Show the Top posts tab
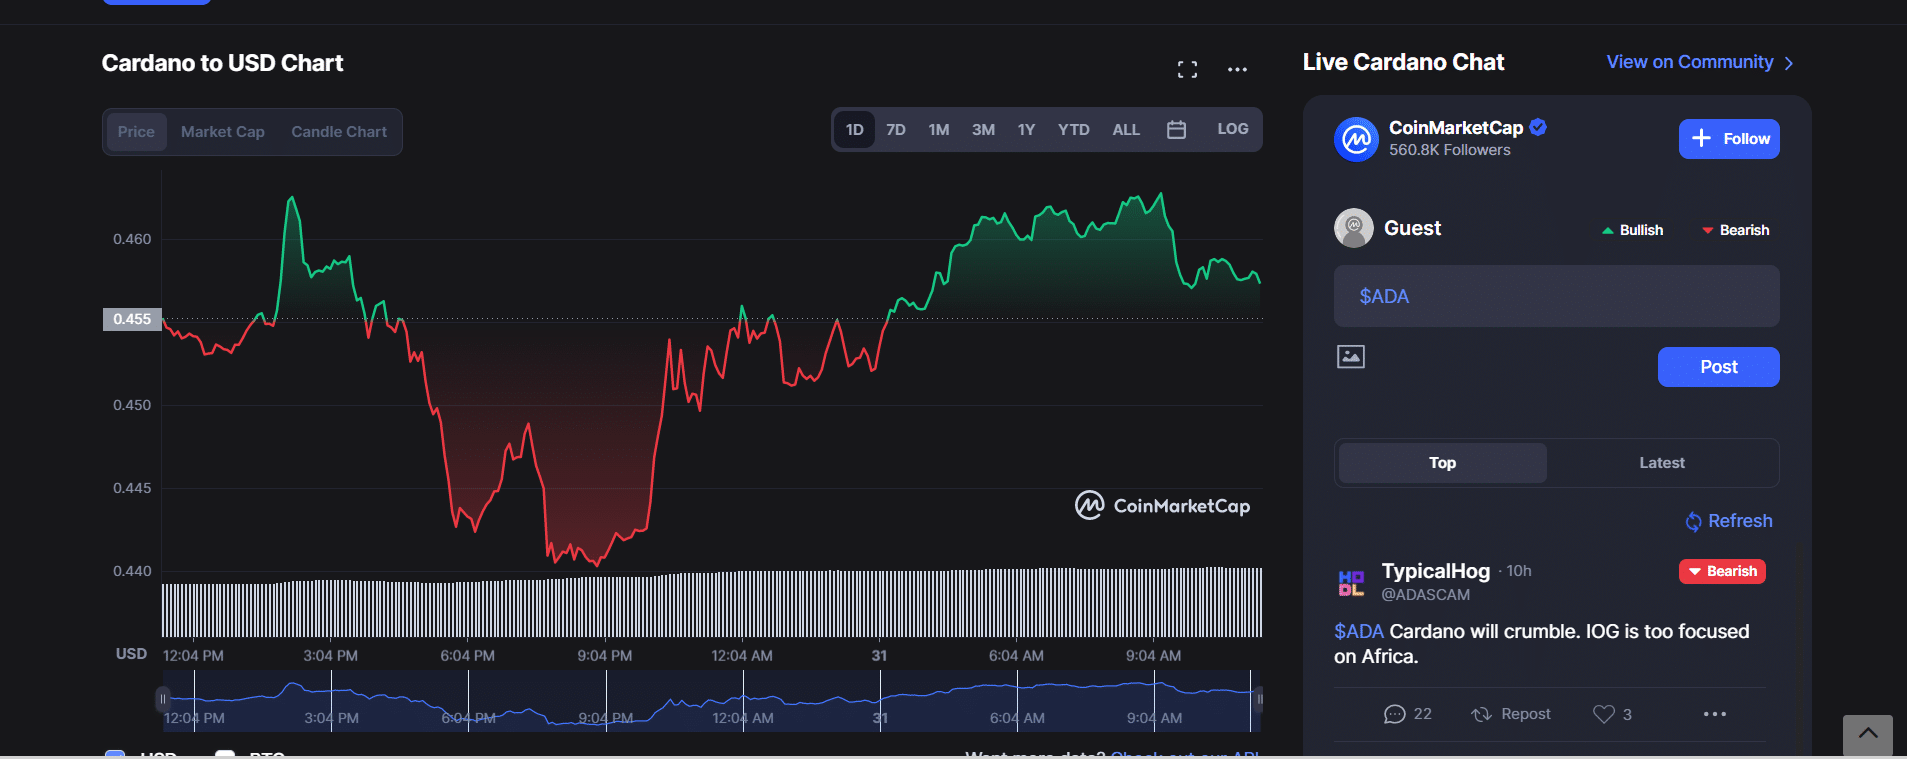 [x=1443, y=463]
